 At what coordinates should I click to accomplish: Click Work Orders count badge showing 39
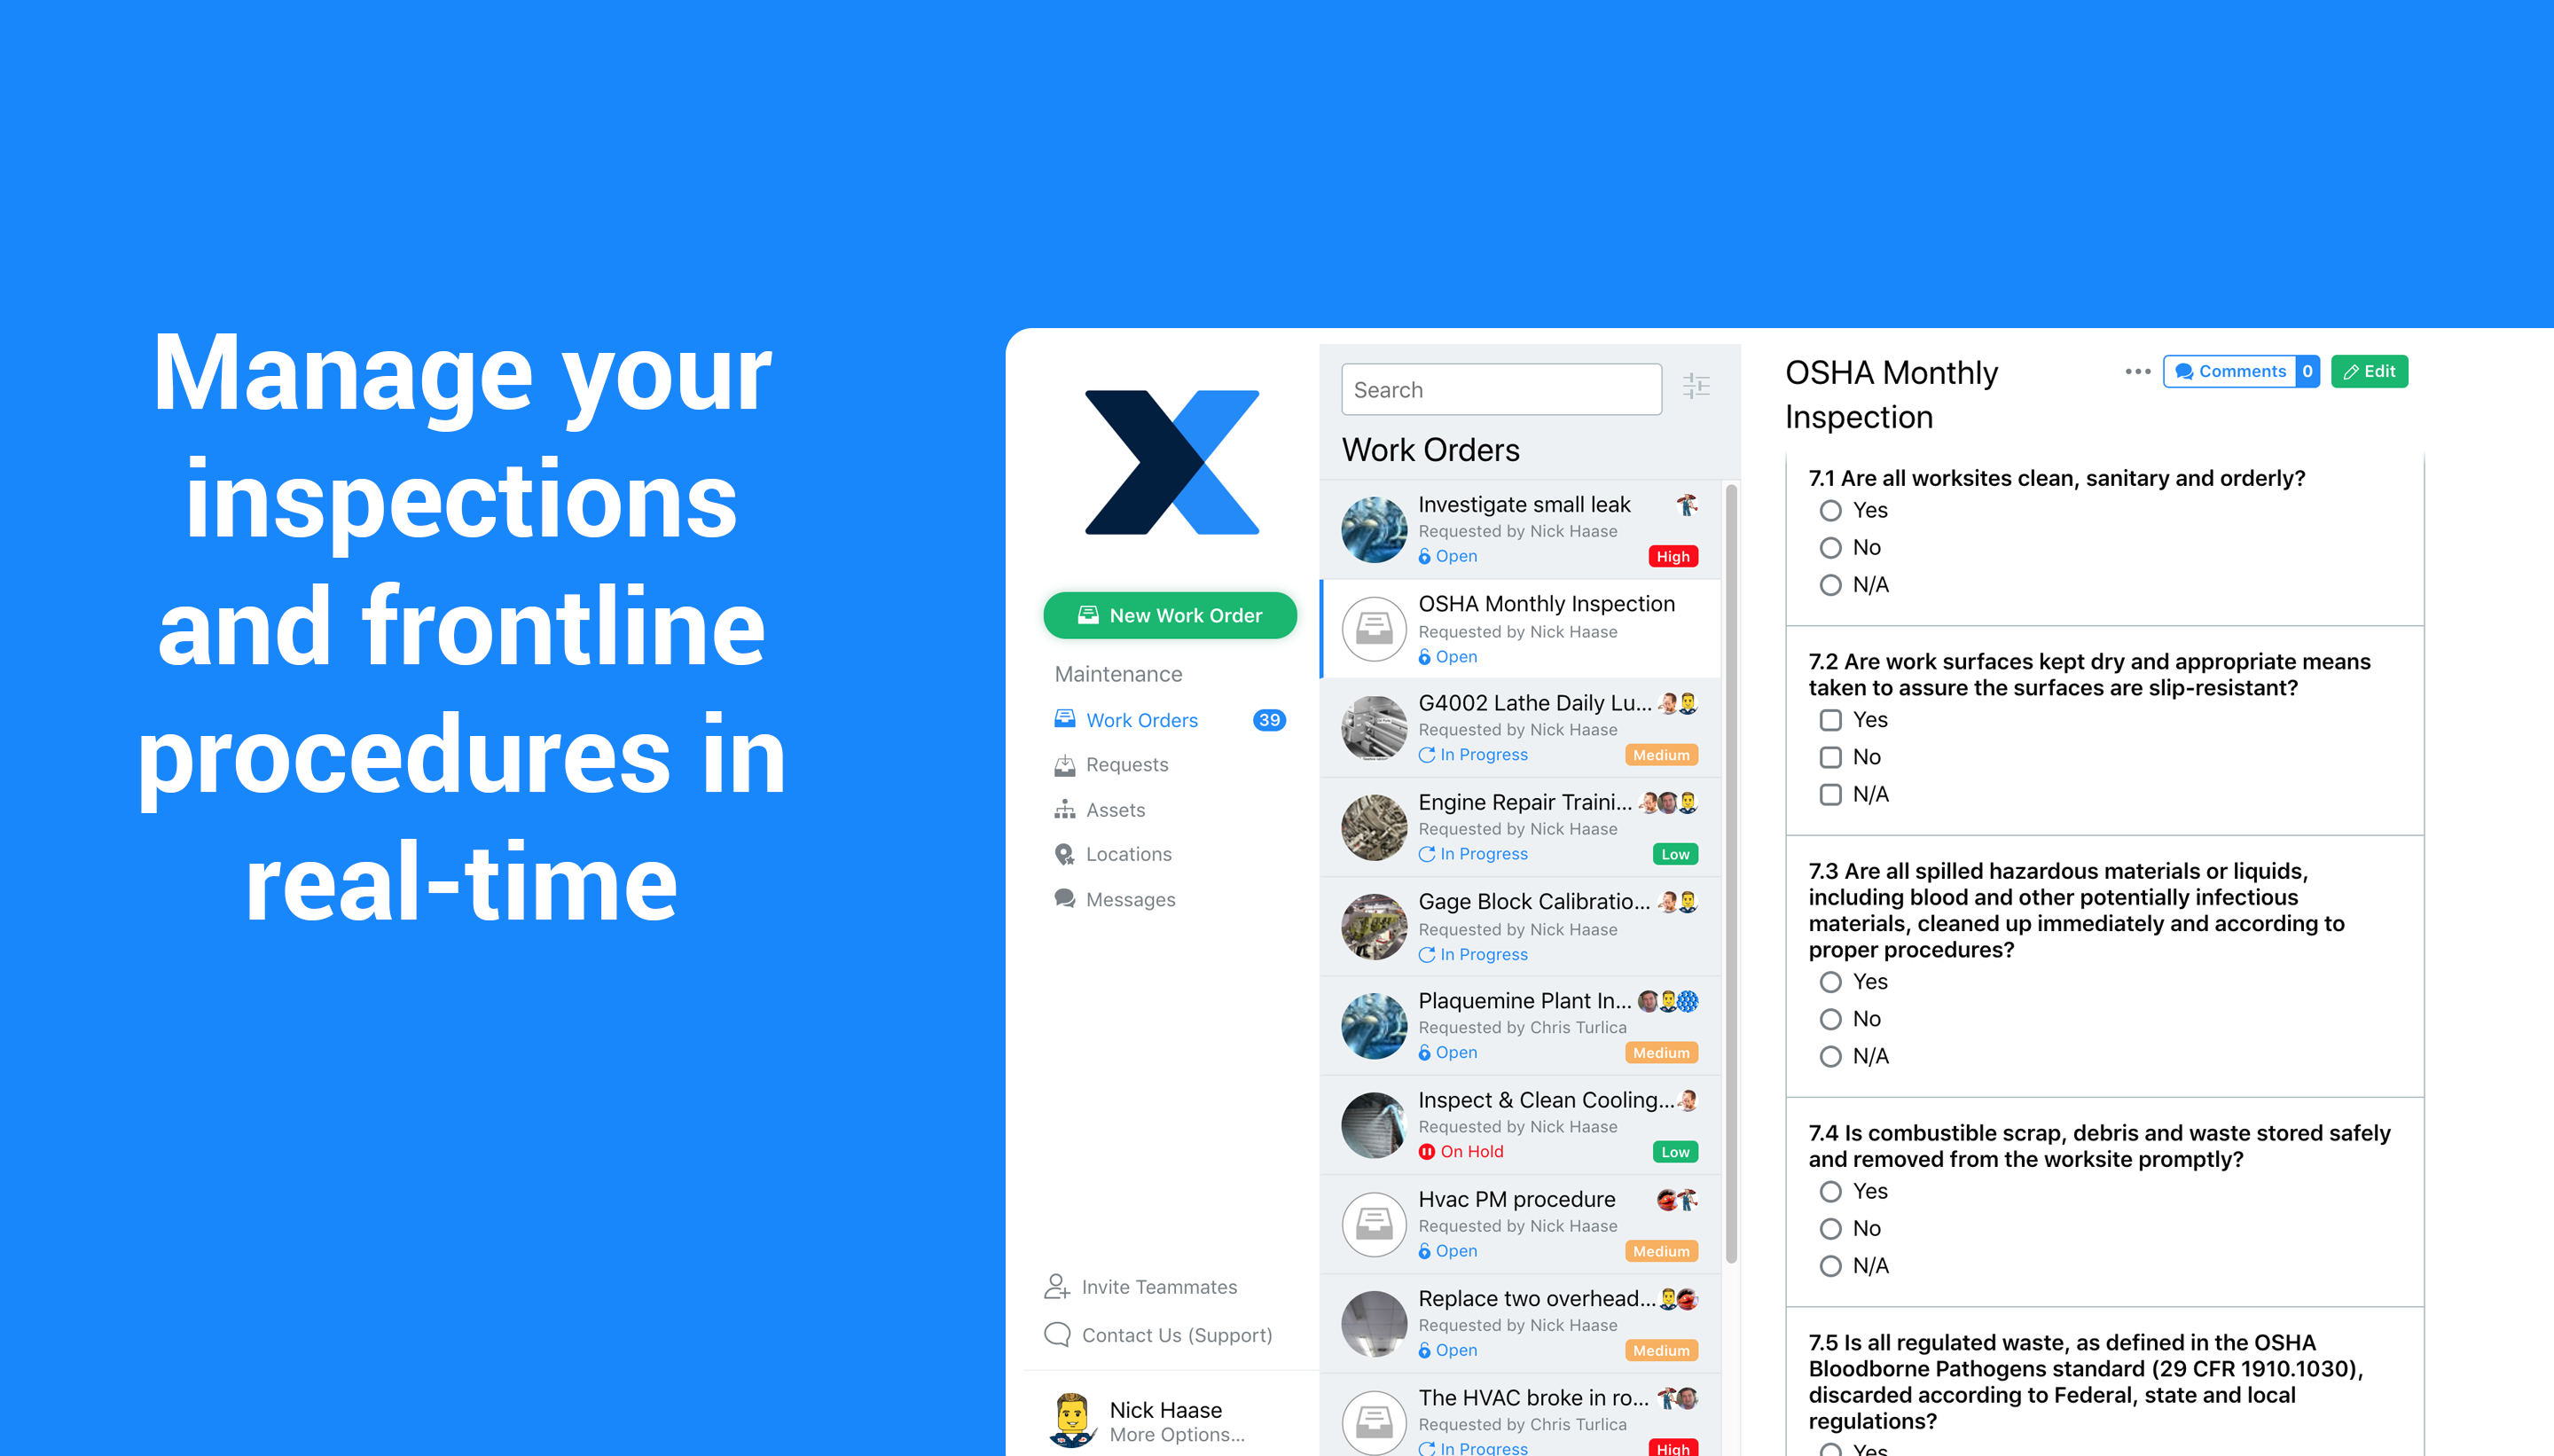tap(1272, 719)
